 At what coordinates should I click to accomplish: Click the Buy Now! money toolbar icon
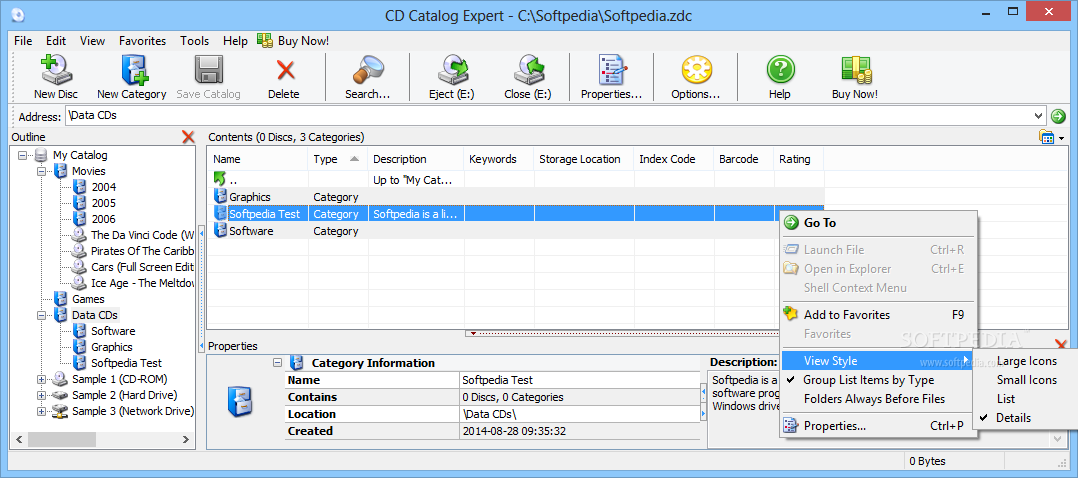coord(856,69)
